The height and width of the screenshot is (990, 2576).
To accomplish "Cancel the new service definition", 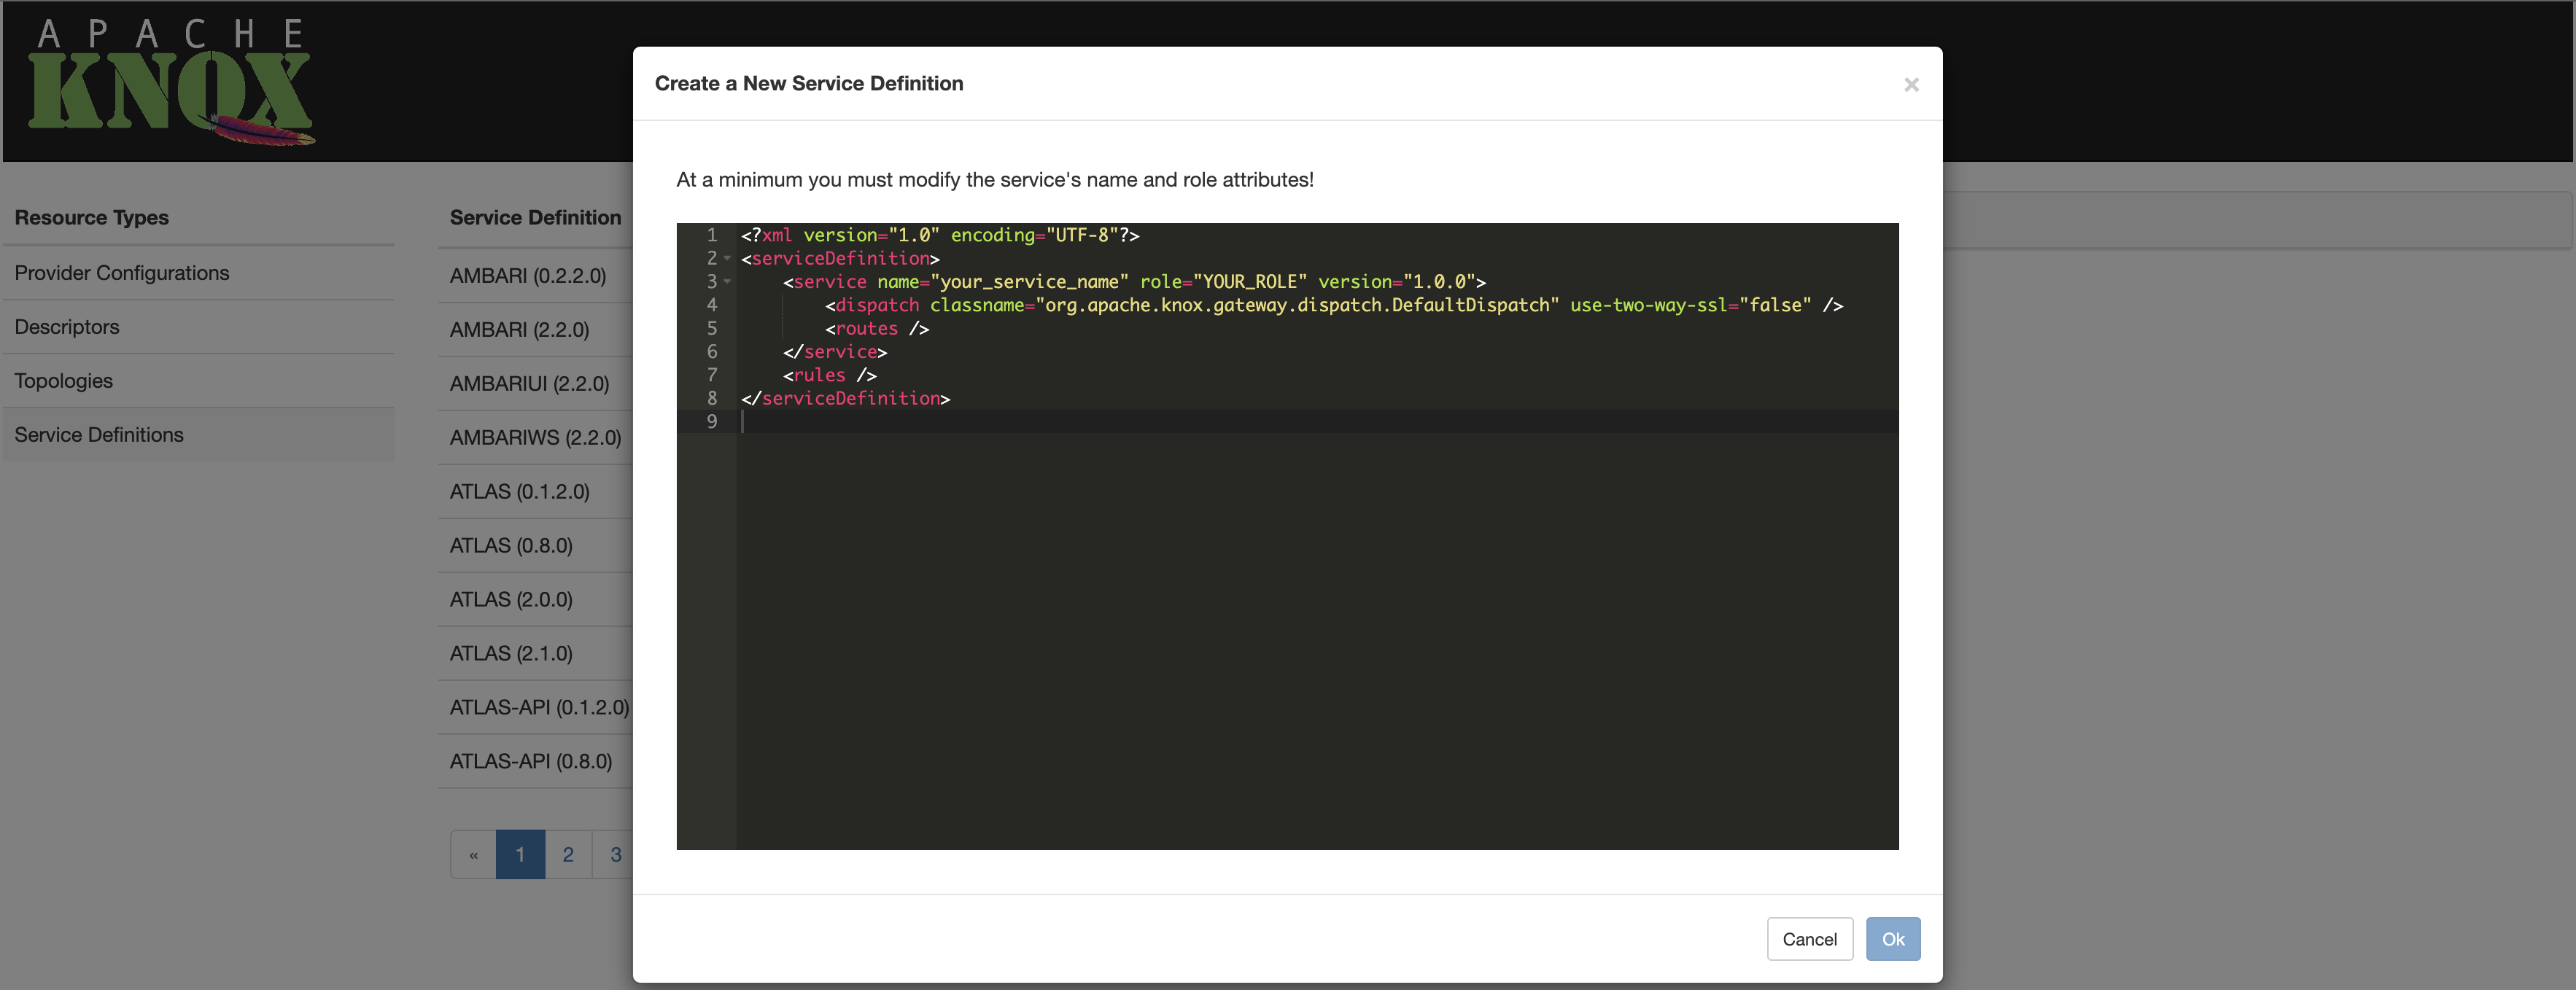I will [x=1809, y=938].
